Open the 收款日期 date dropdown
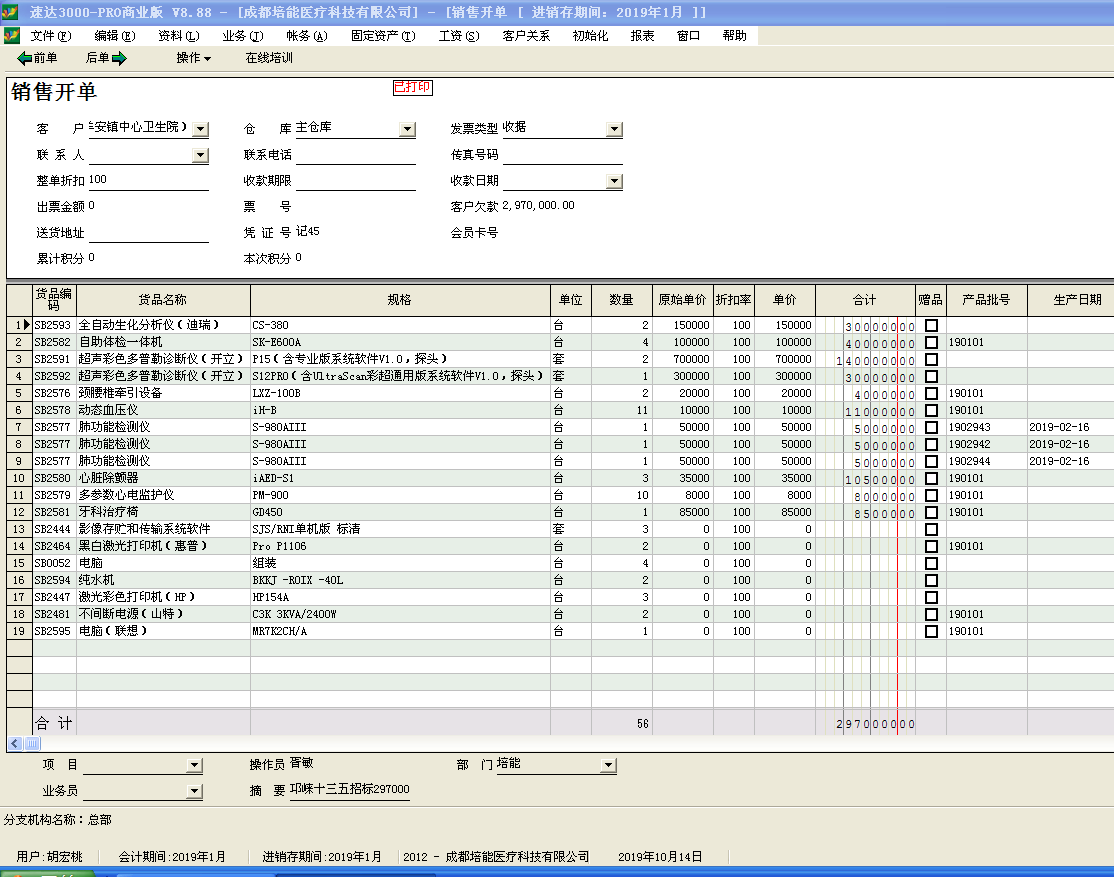The image size is (1114, 877). click(x=614, y=182)
